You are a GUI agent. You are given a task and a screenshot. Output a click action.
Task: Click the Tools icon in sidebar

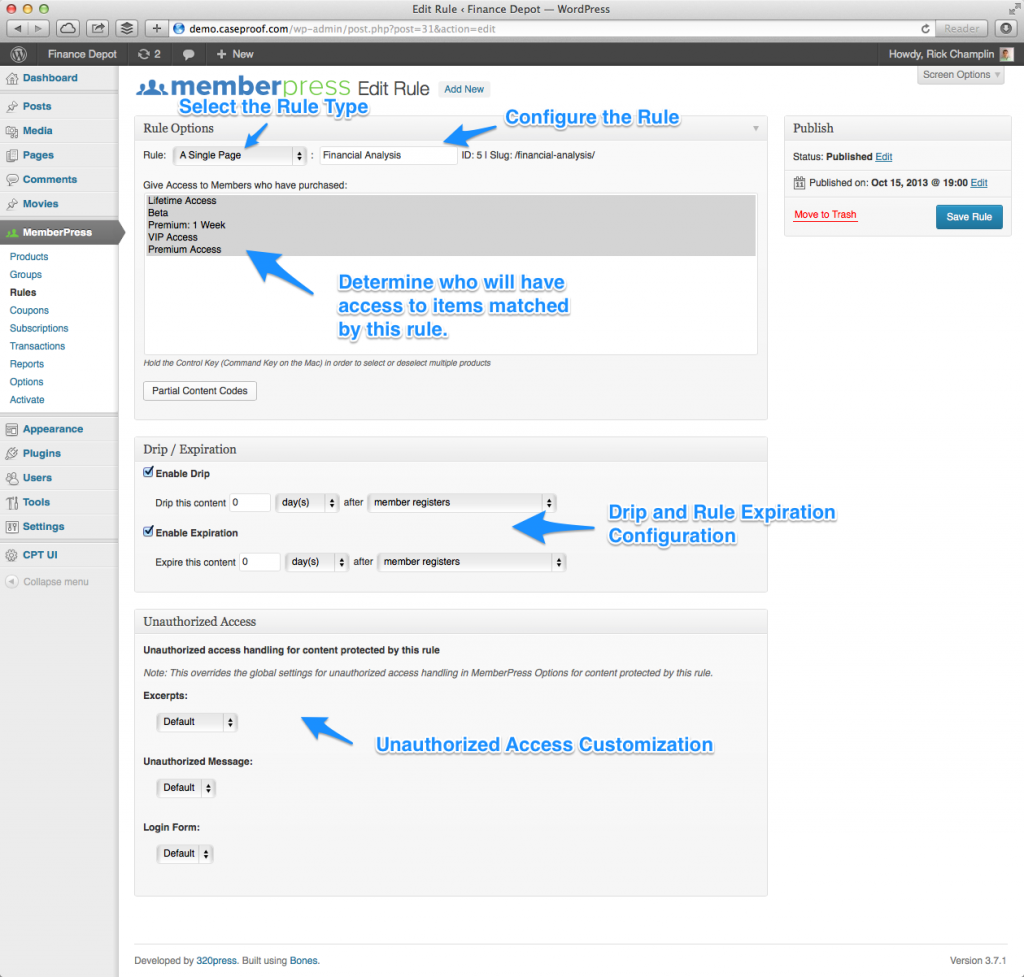tap(12, 502)
